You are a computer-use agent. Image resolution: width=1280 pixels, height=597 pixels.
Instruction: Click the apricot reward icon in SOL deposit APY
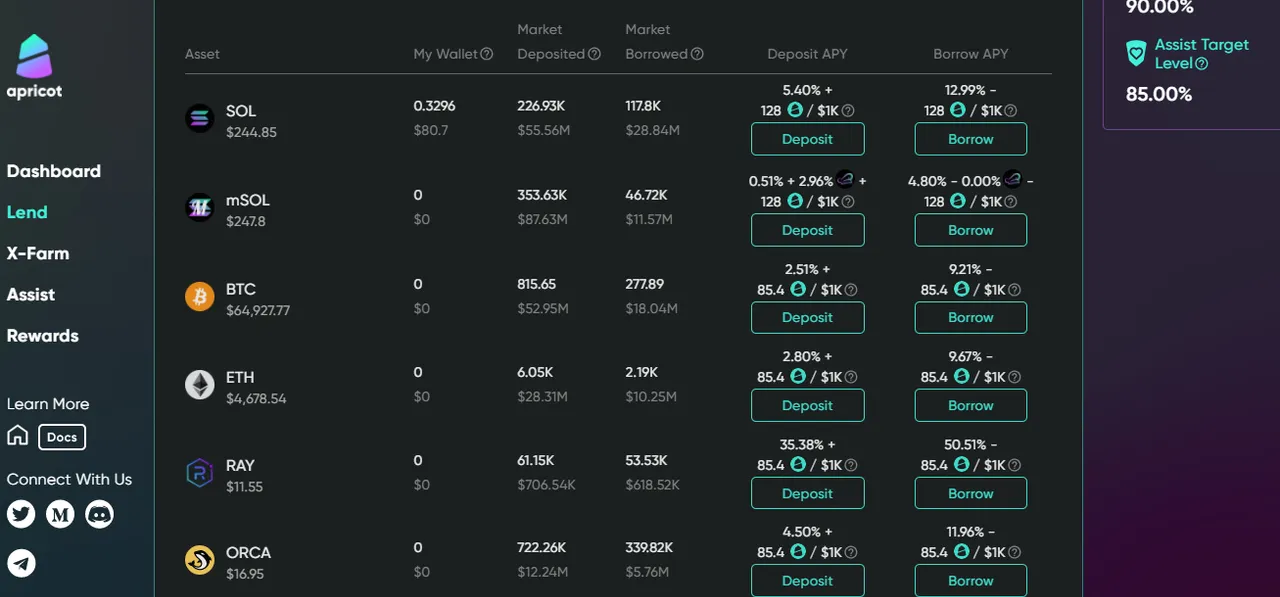pyautogui.click(x=795, y=110)
